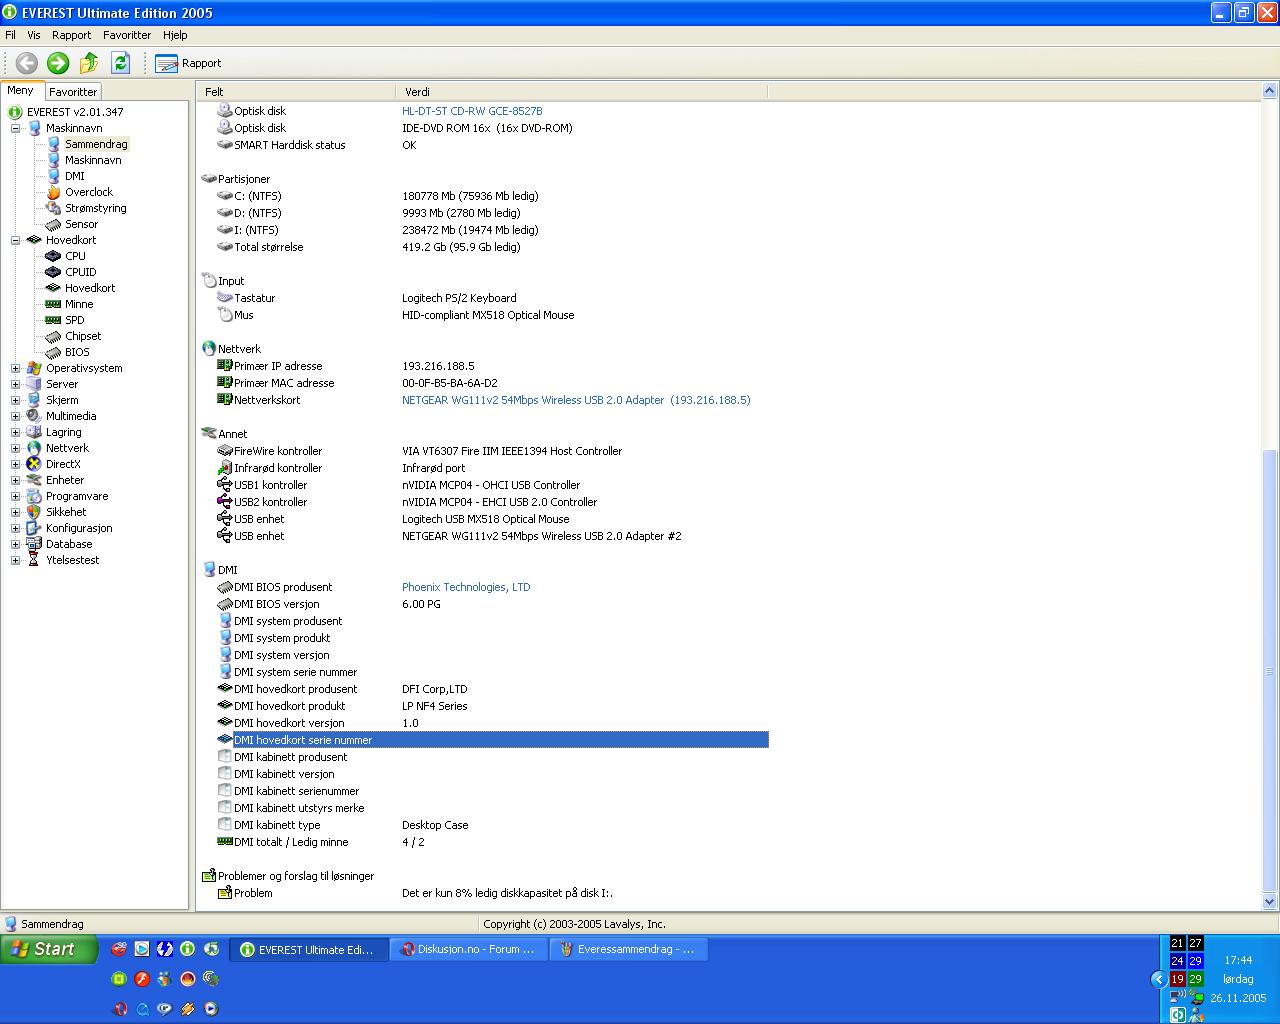This screenshot has height=1024, width=1280.
Task: Click the vertical scrollbar up arrow
Action: click(x=1270, y=92)
